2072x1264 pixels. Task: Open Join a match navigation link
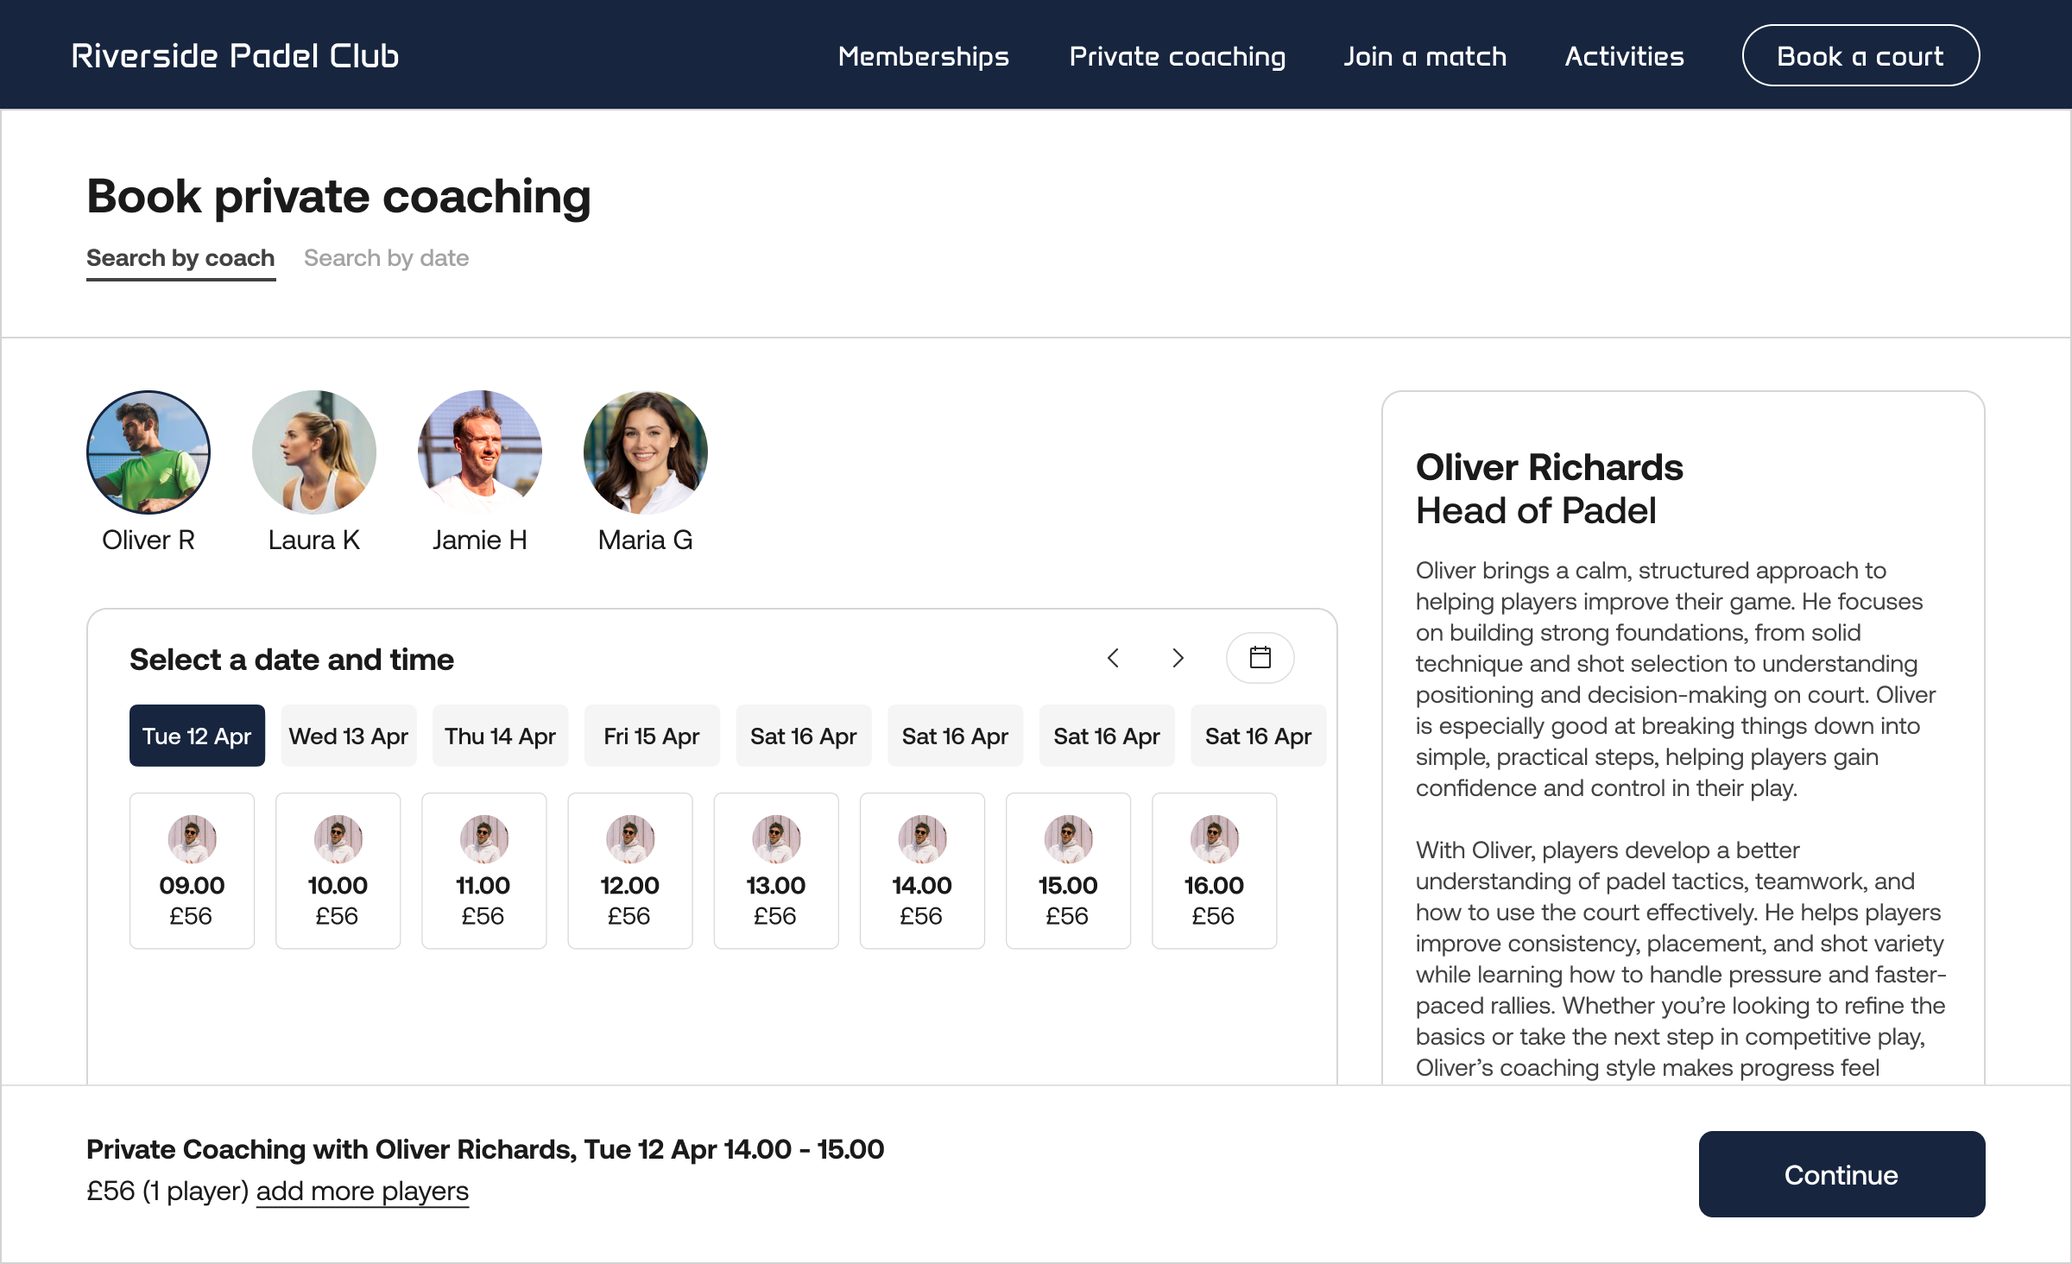[x=1425, y=56]
